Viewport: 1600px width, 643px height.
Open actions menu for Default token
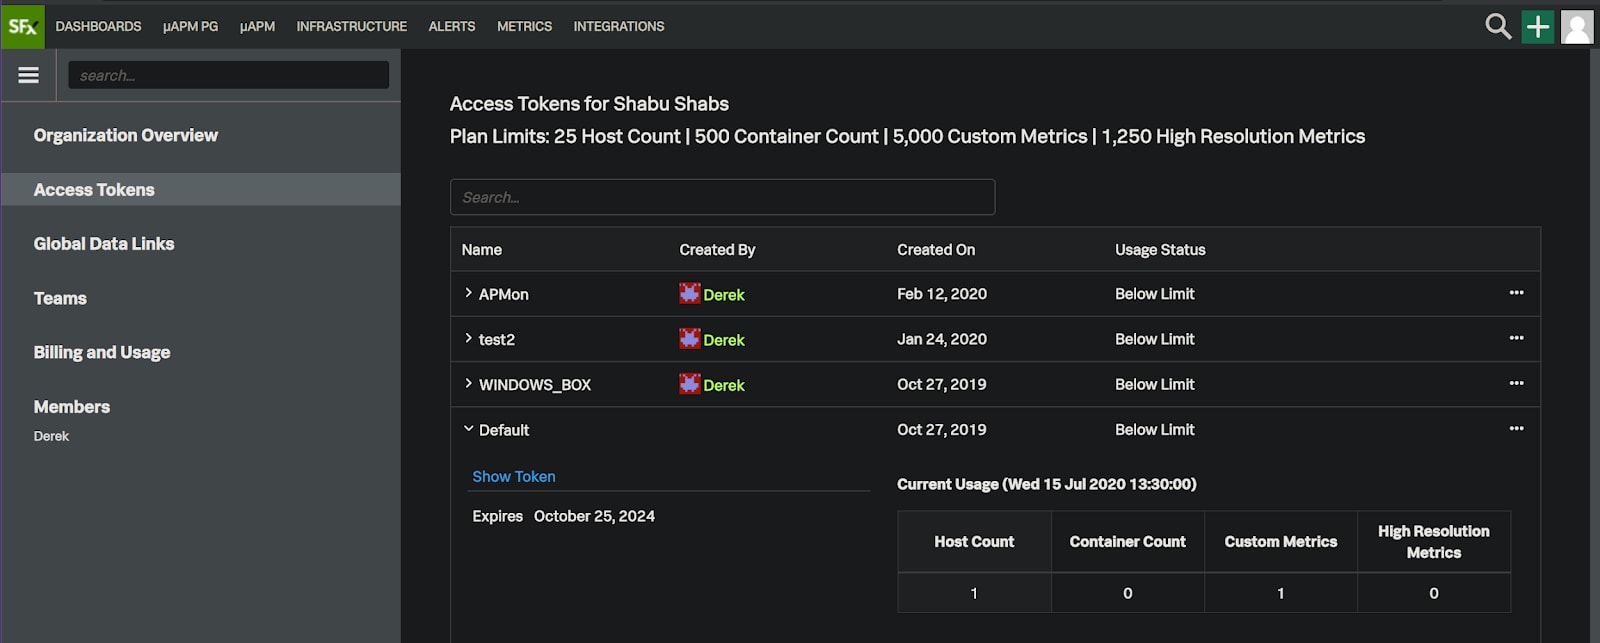[x=1516, y=428]
